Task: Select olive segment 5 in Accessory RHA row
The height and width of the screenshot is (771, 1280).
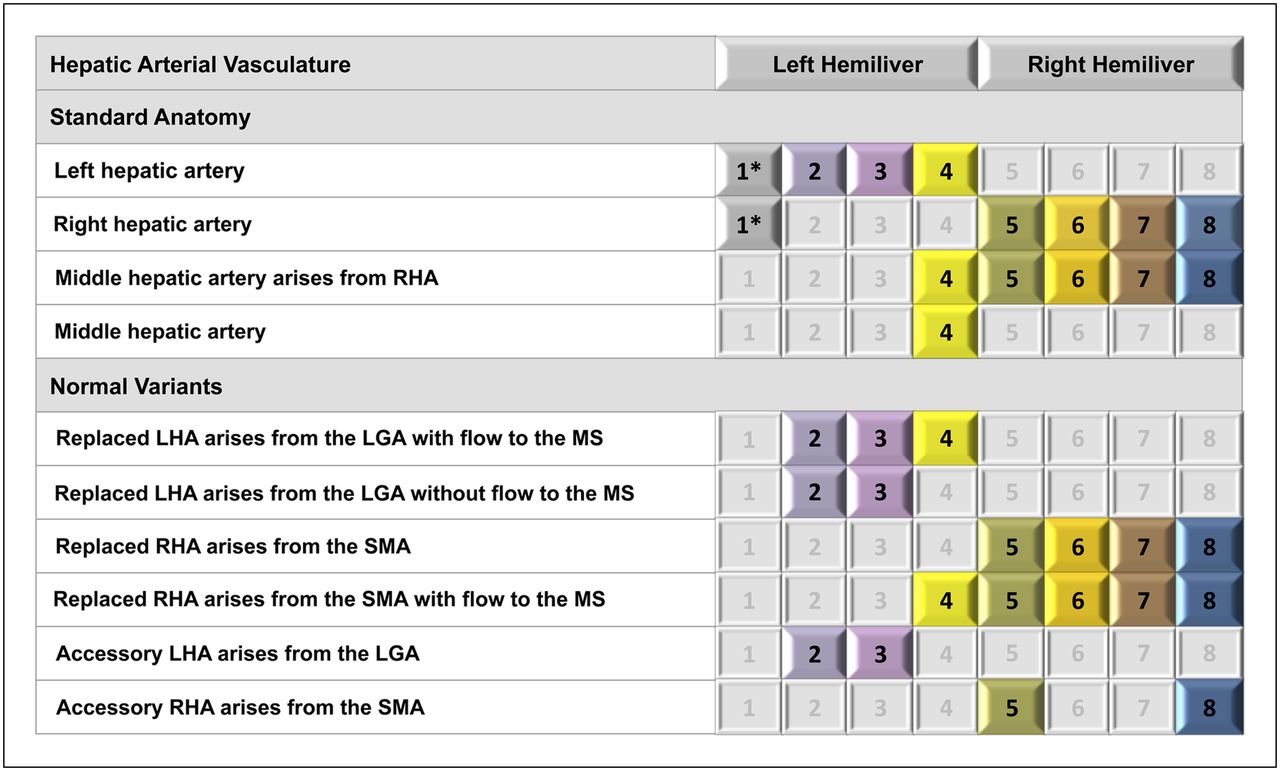Action: click(1012, 708)
